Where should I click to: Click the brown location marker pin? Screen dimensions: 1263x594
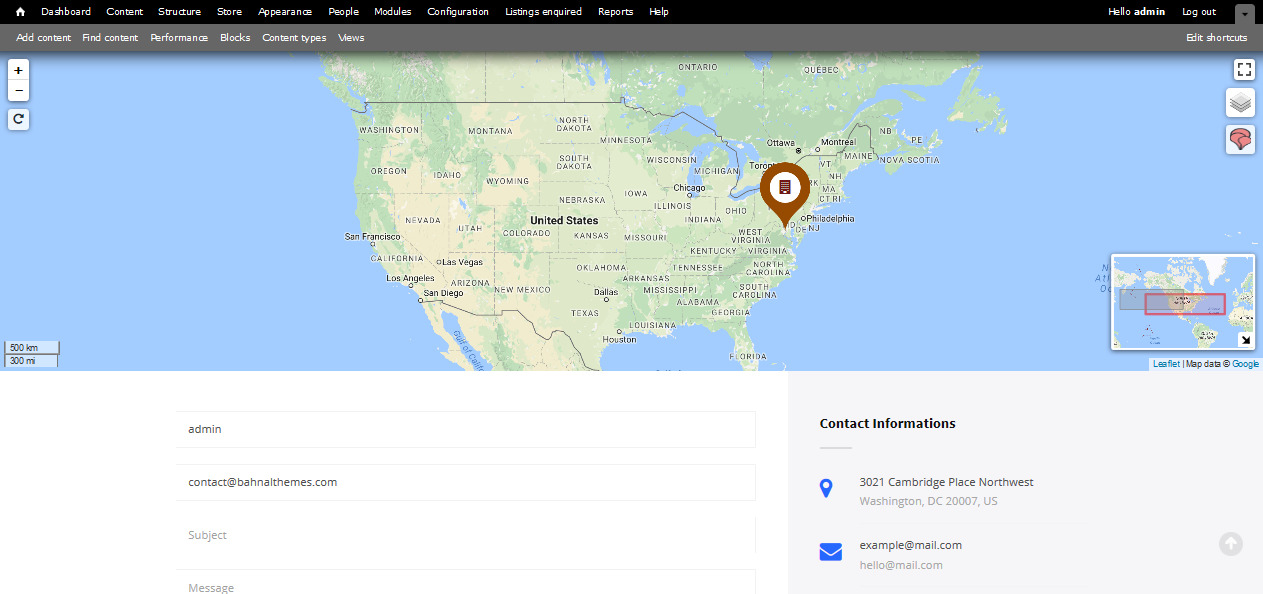(x=785, y=190)
